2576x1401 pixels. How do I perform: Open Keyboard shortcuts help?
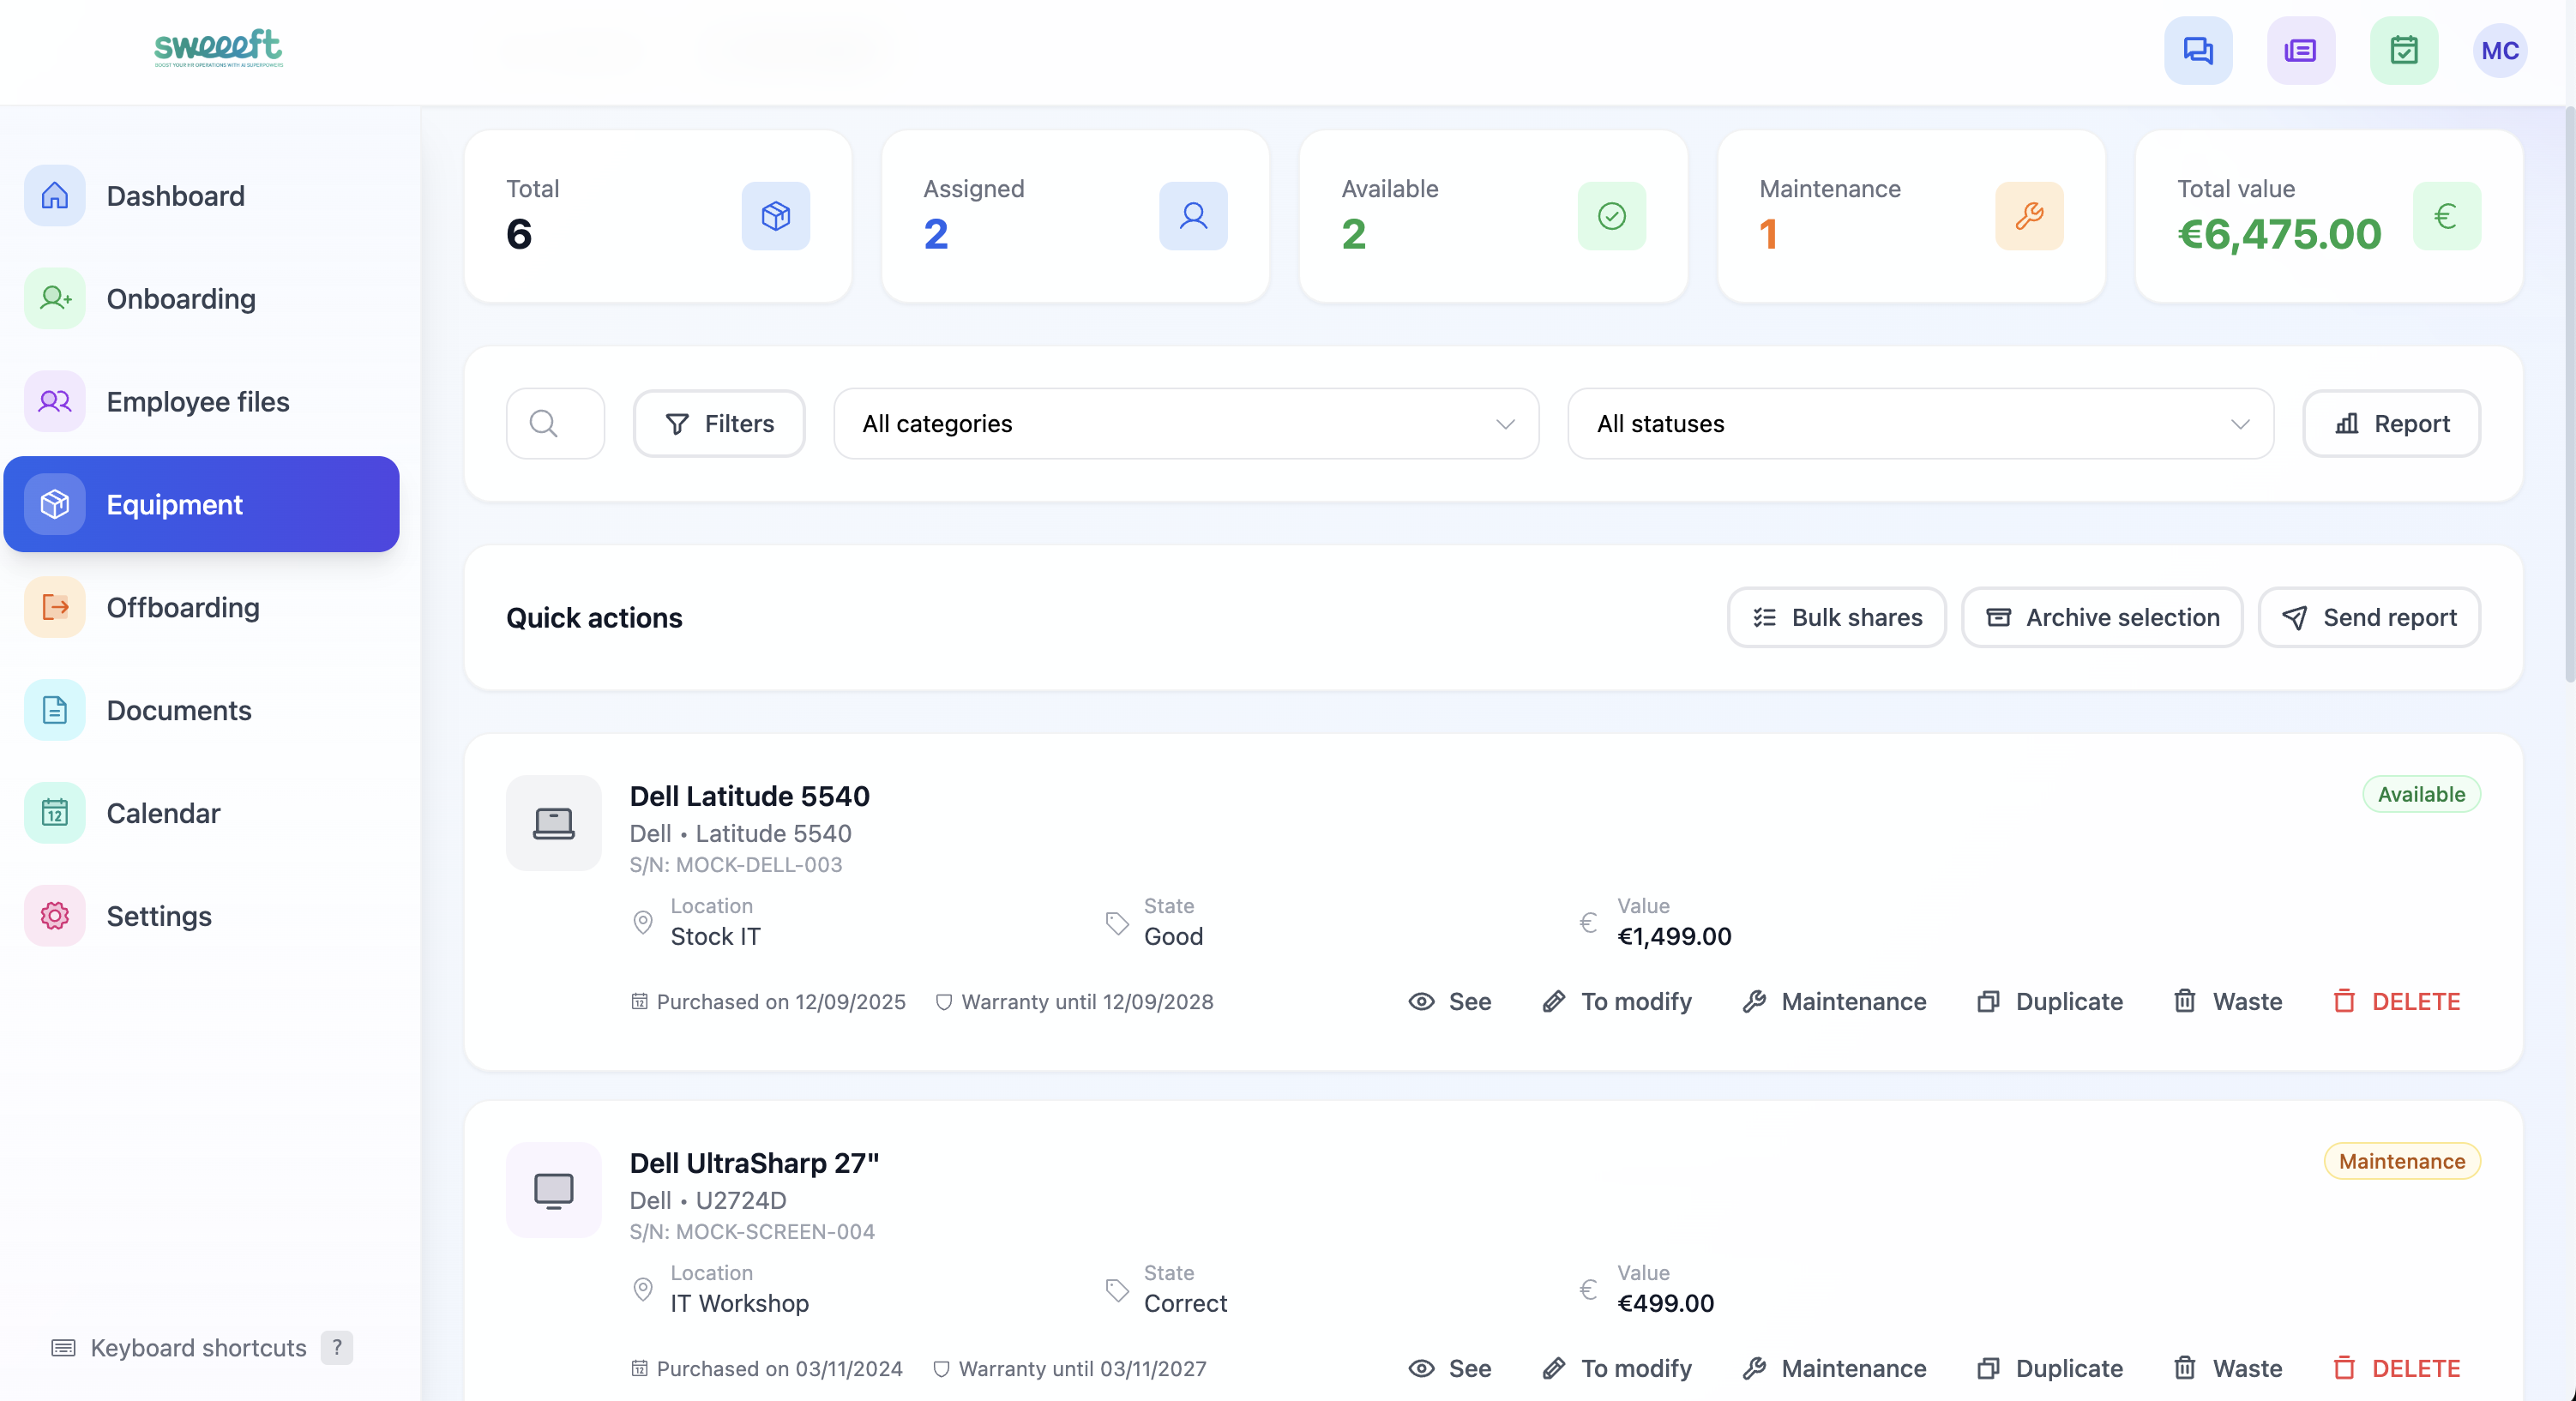click(x=197, y=1347)
